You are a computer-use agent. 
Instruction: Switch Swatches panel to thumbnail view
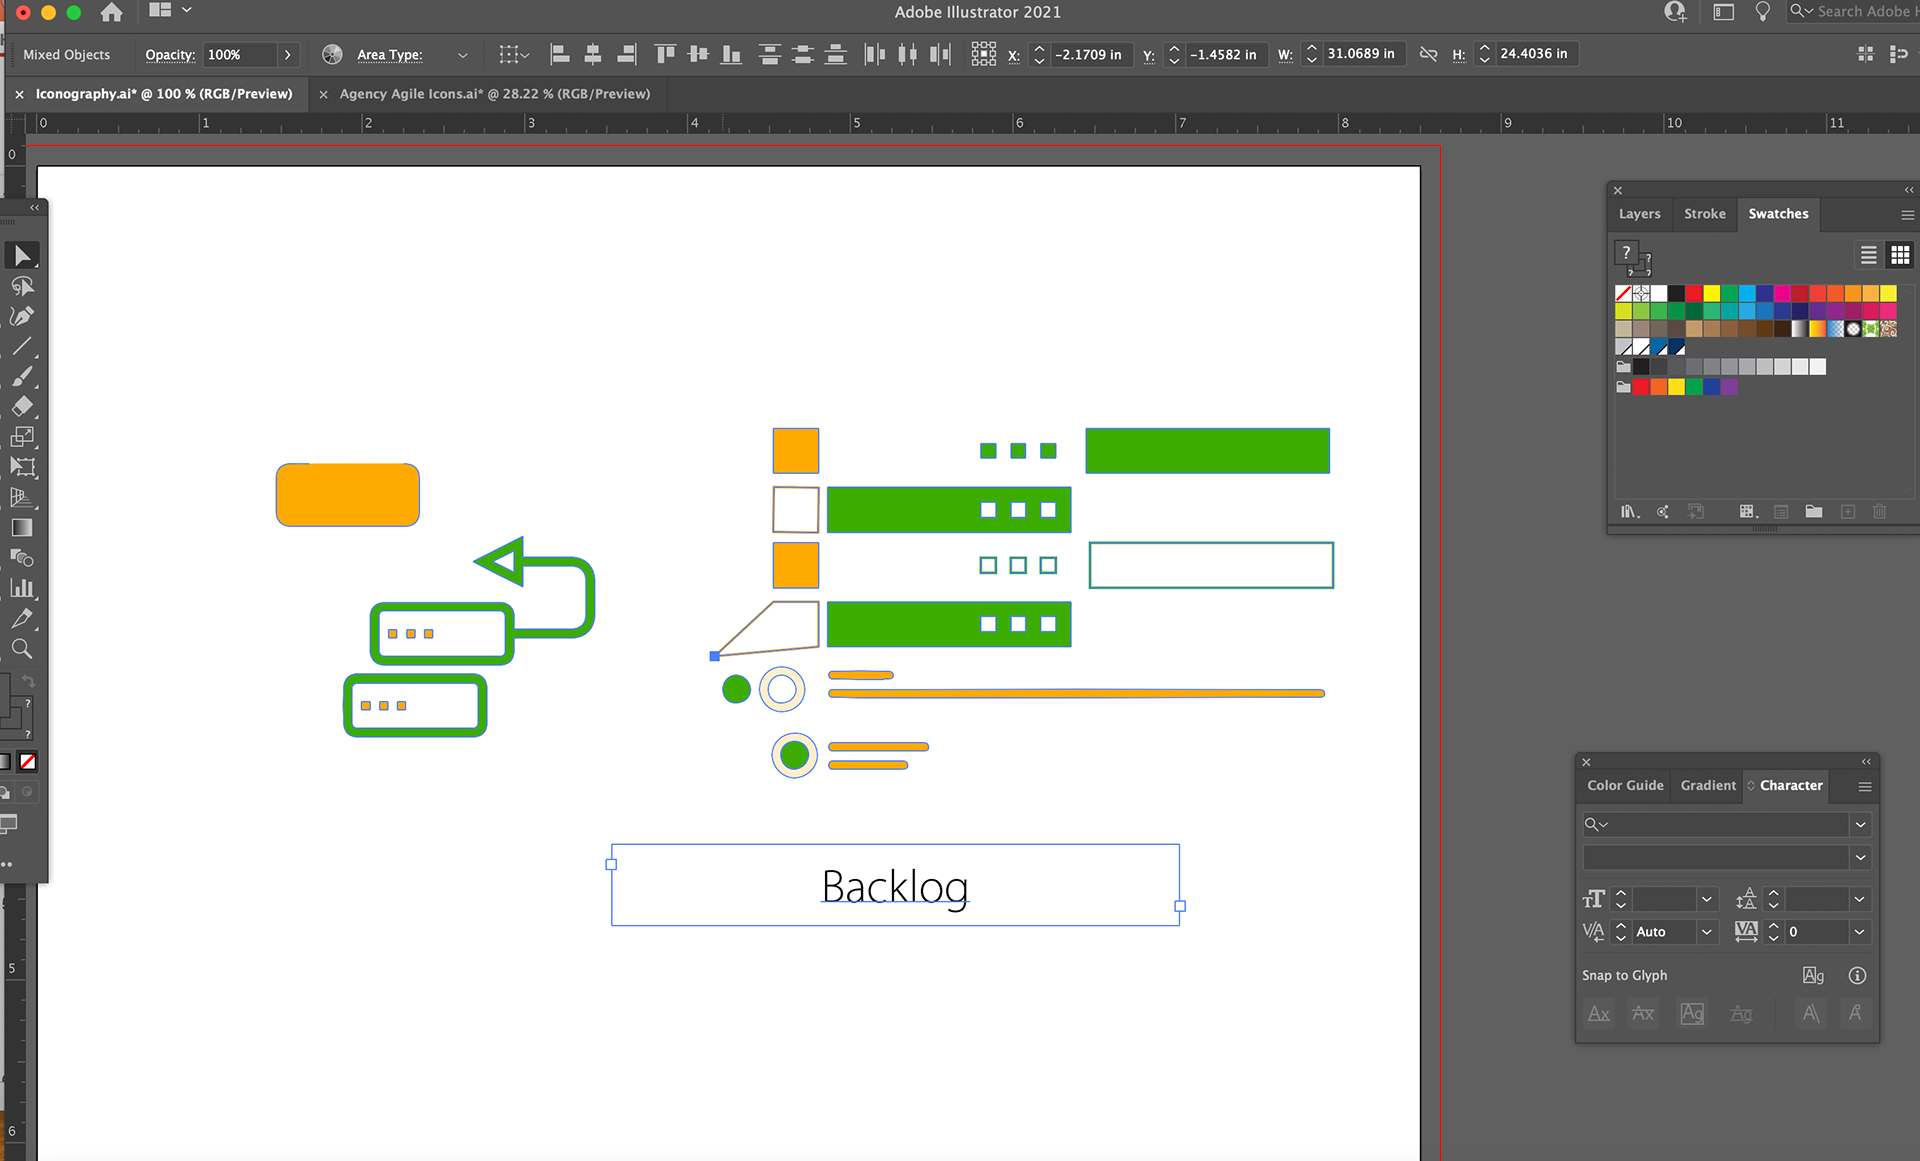pyautogui.click(x=1900, y=255)
